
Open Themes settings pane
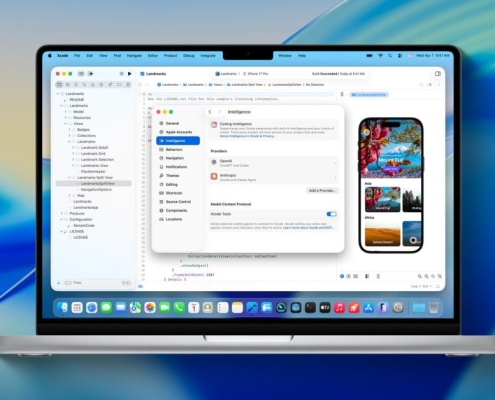coord(178,176)
